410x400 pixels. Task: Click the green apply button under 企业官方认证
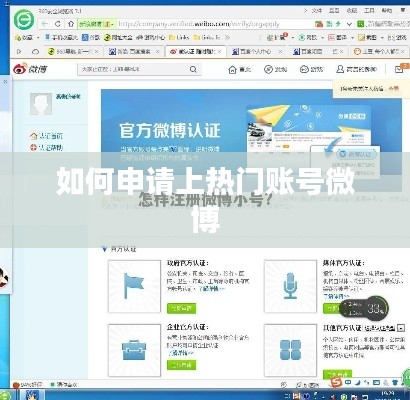pyautogui.click(x=181, y=365)
